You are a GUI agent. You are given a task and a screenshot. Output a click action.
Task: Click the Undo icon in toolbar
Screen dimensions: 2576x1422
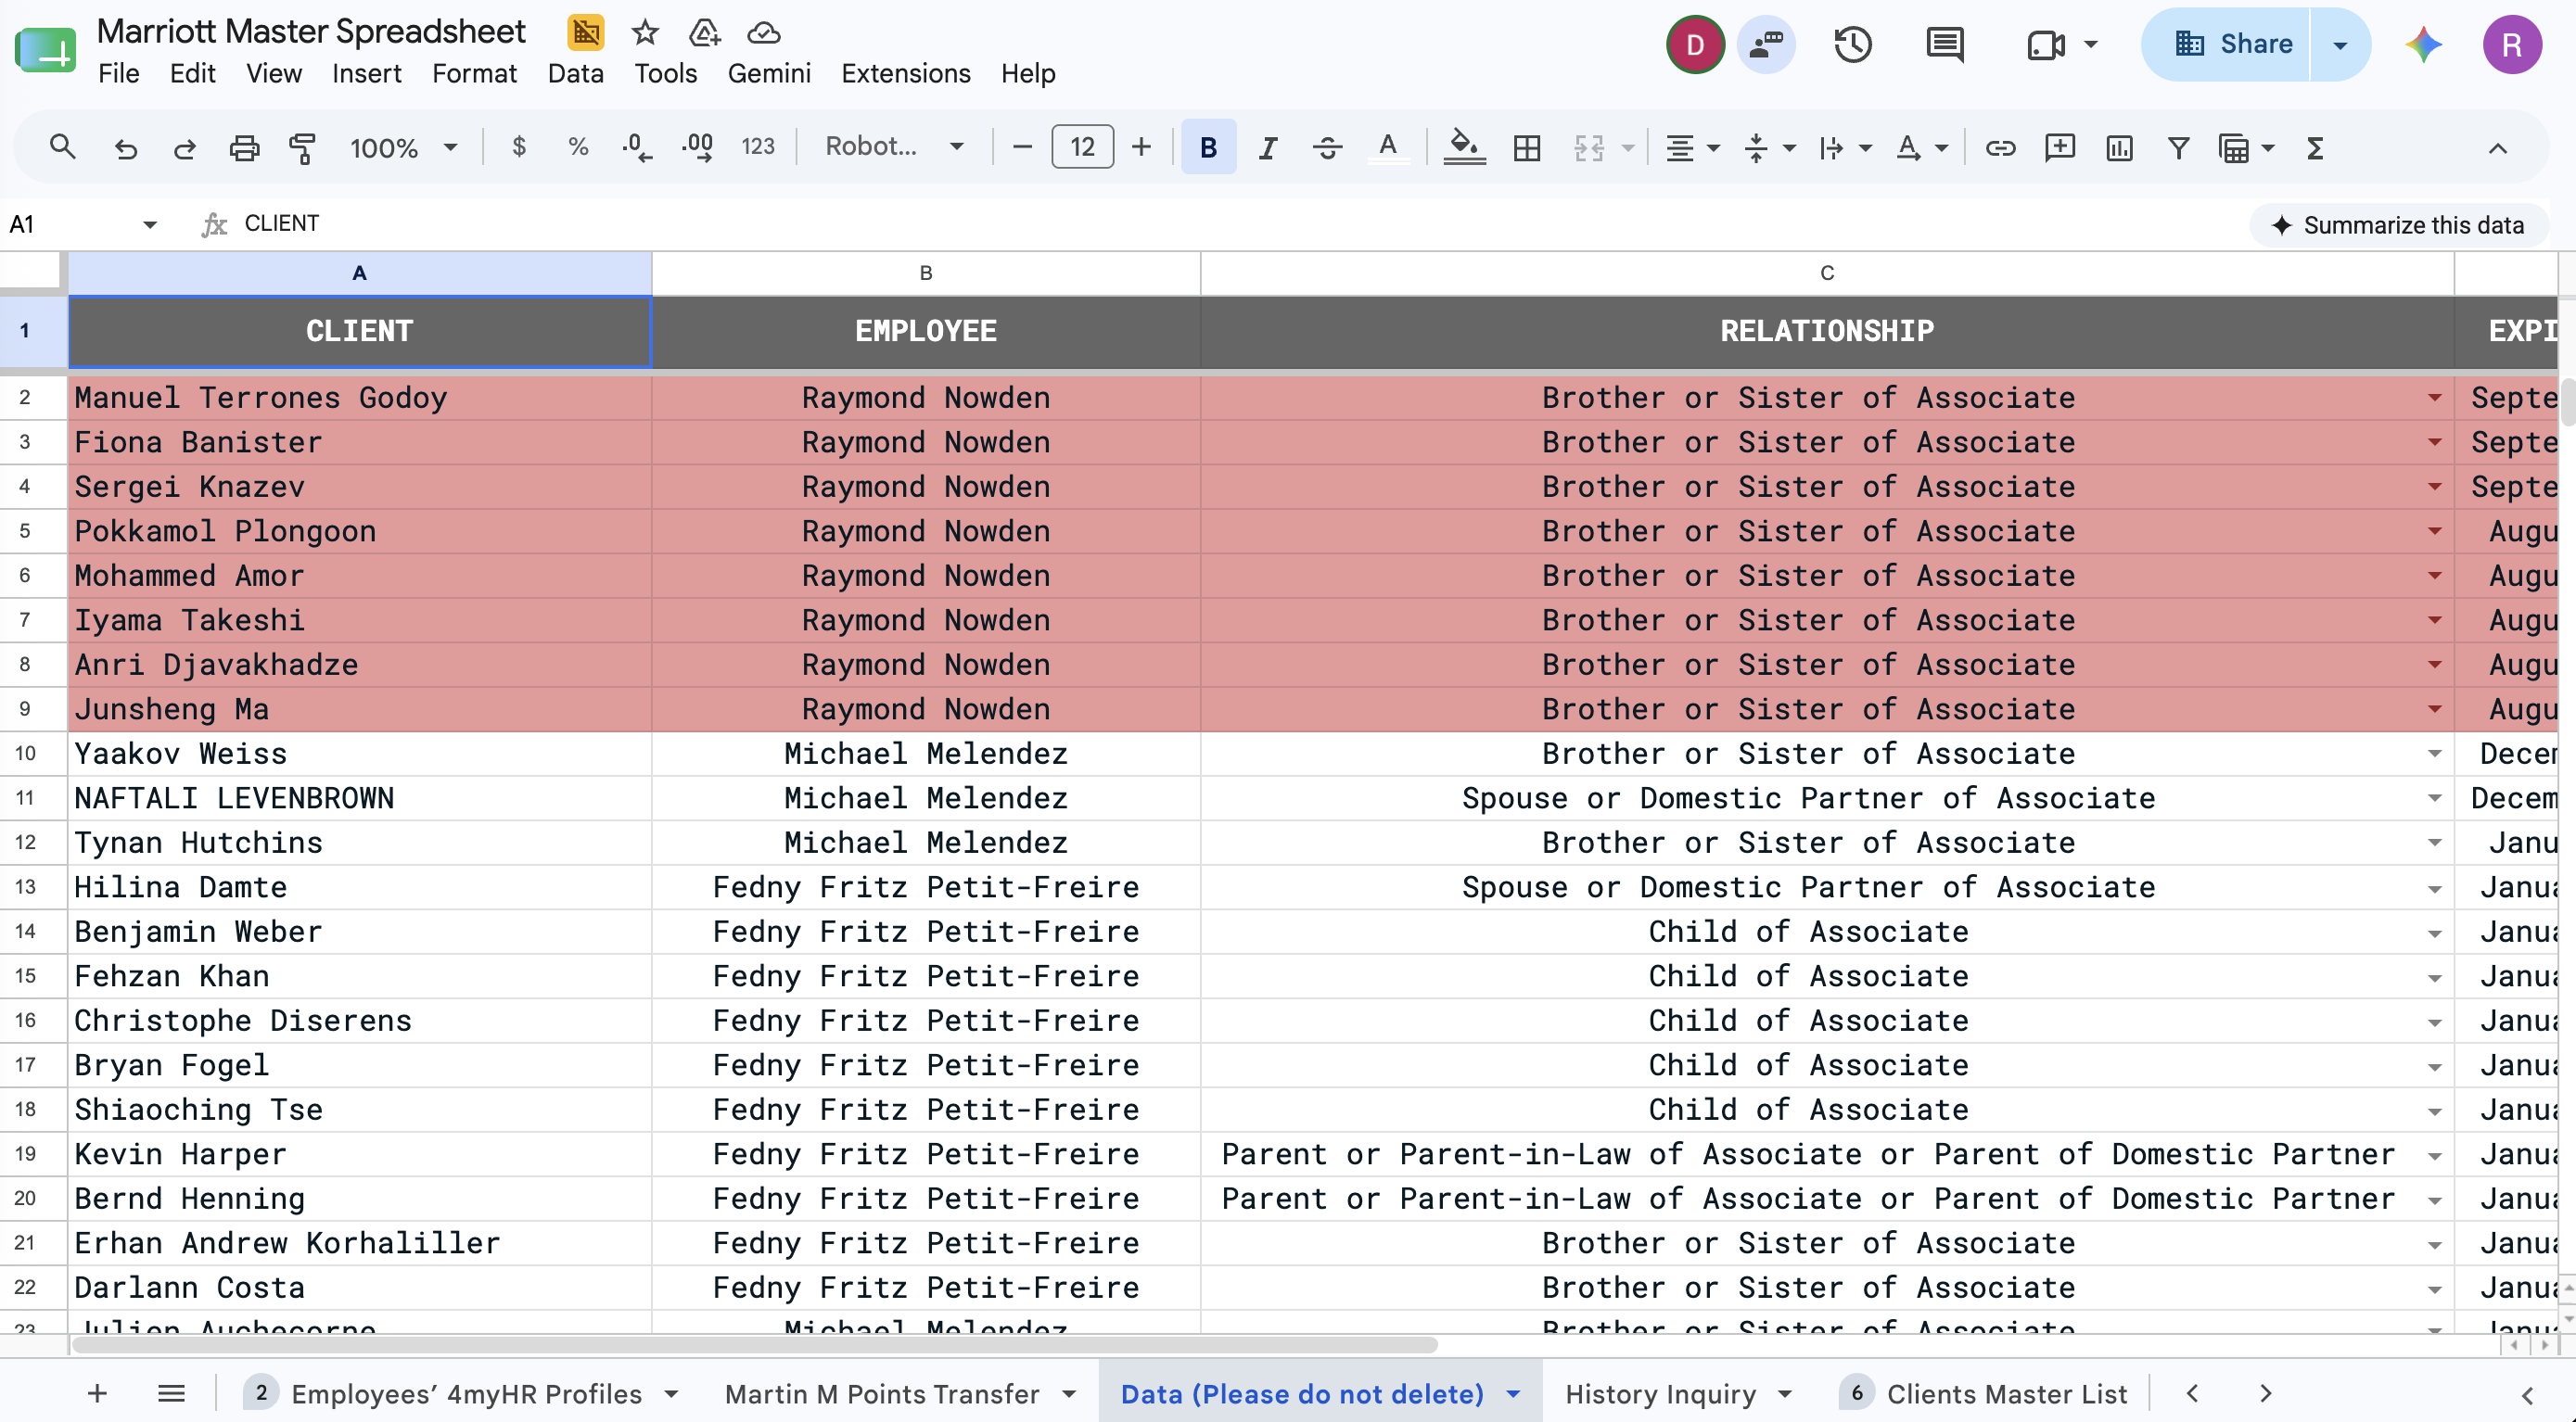[125, 148]
